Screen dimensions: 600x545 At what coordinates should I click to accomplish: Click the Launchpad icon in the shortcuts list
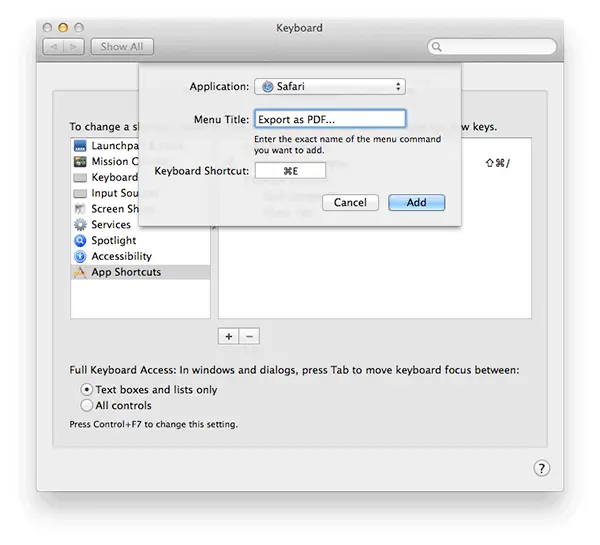[x=80, y=146]
